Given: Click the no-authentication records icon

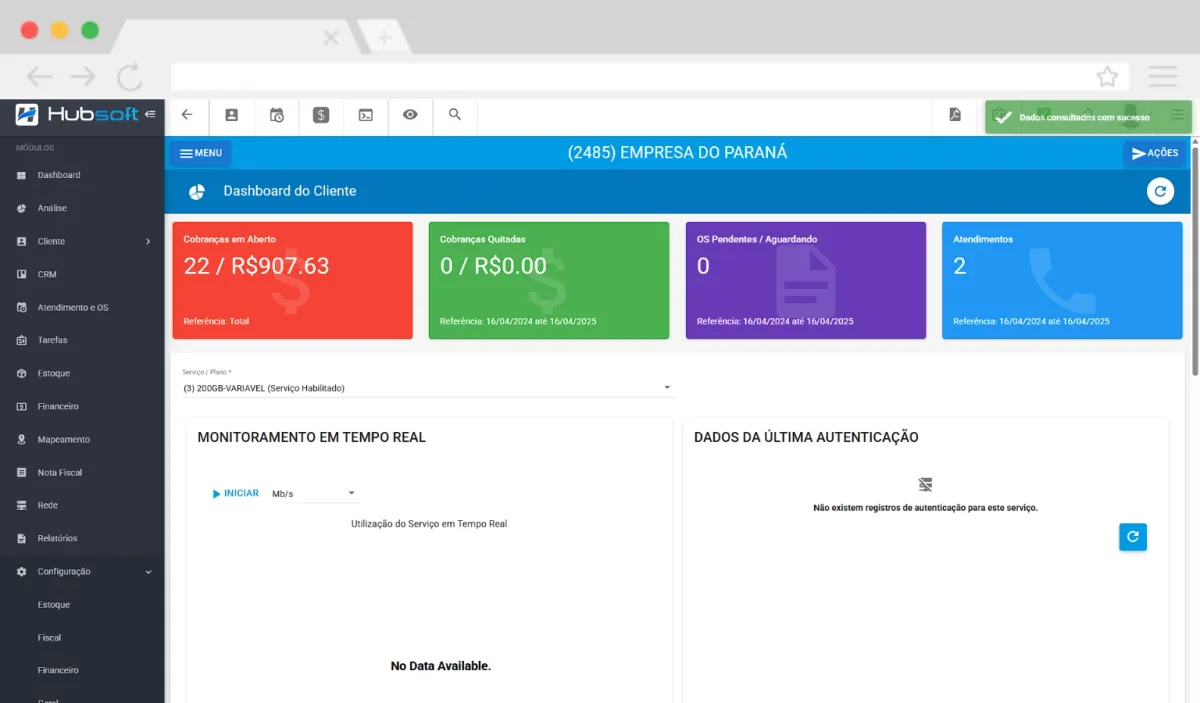Looking at the screenshot, I should click(925, 485).
